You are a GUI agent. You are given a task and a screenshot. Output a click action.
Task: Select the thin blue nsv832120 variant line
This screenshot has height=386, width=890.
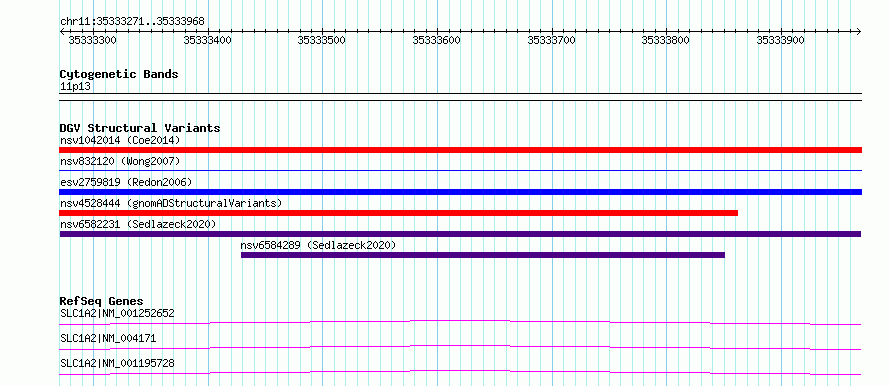coord(460,170)
